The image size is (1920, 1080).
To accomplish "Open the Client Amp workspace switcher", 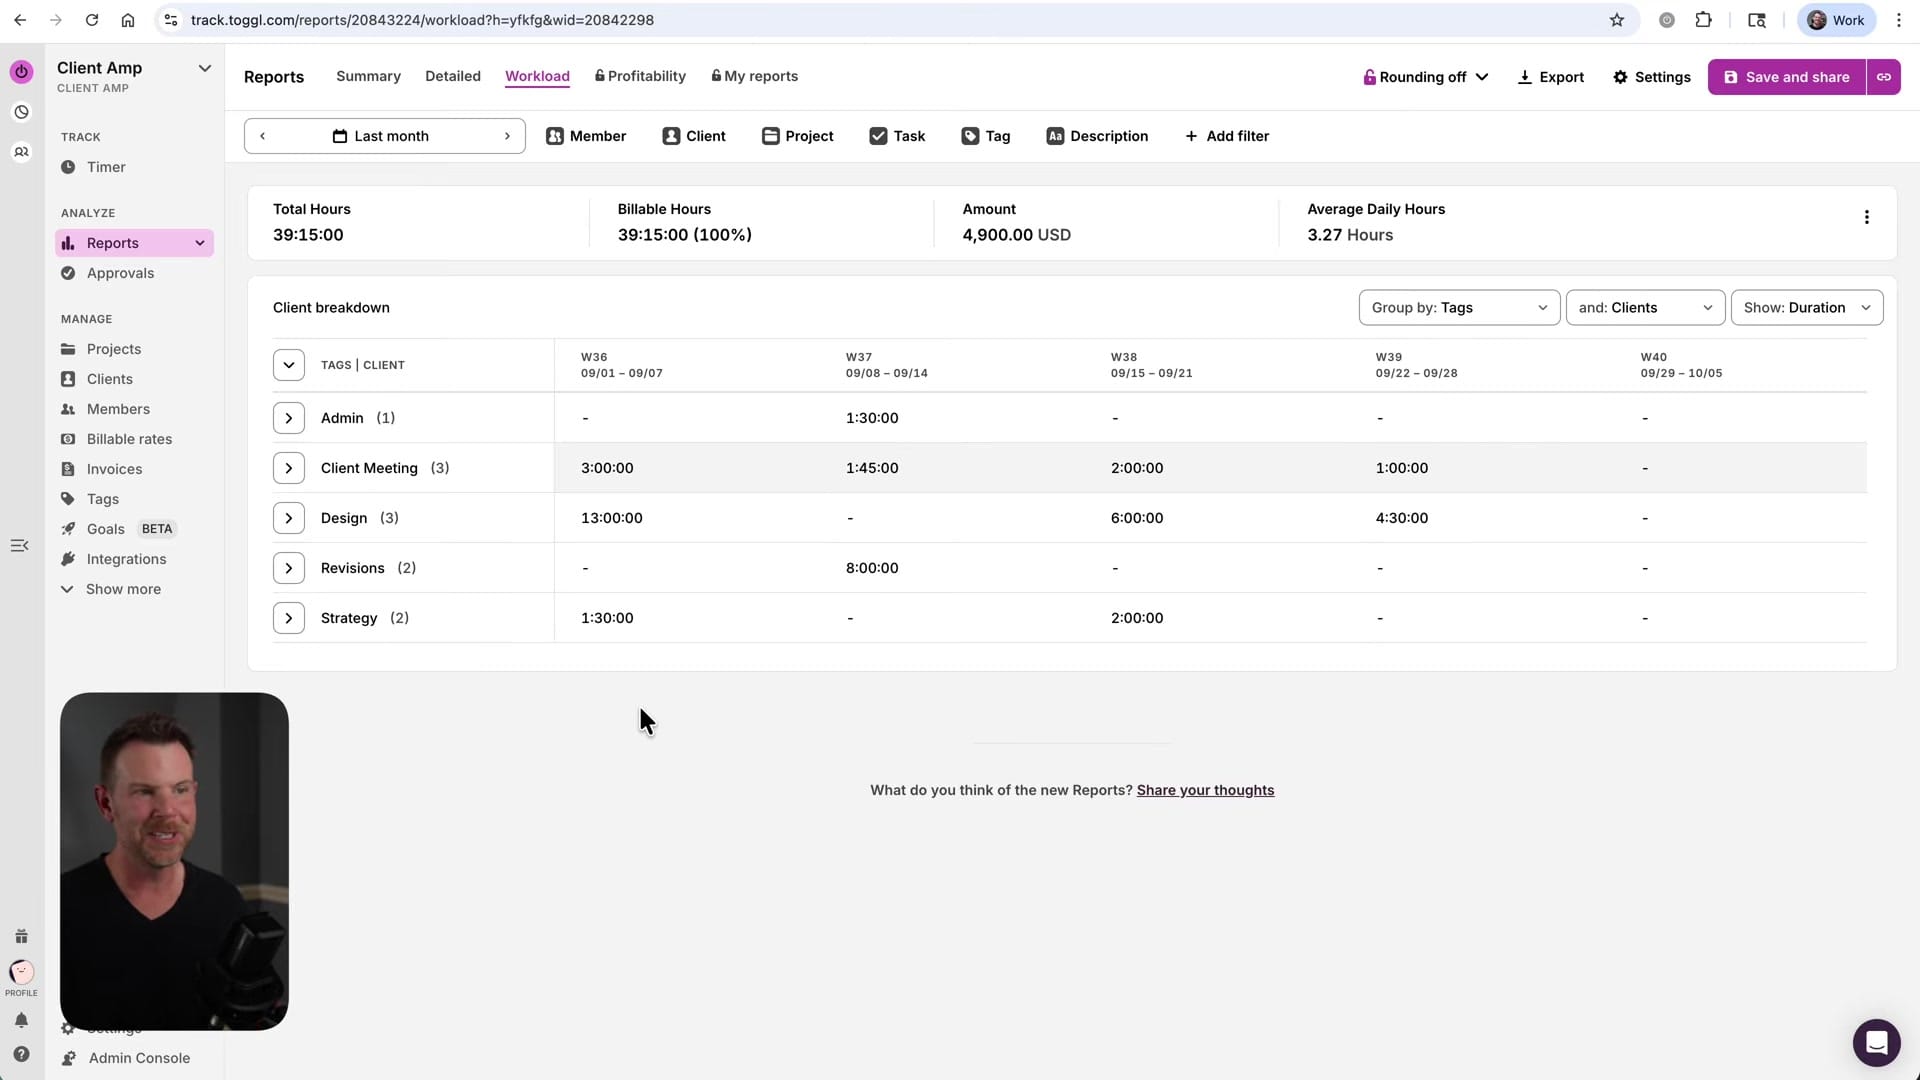I will pos(135,76).
